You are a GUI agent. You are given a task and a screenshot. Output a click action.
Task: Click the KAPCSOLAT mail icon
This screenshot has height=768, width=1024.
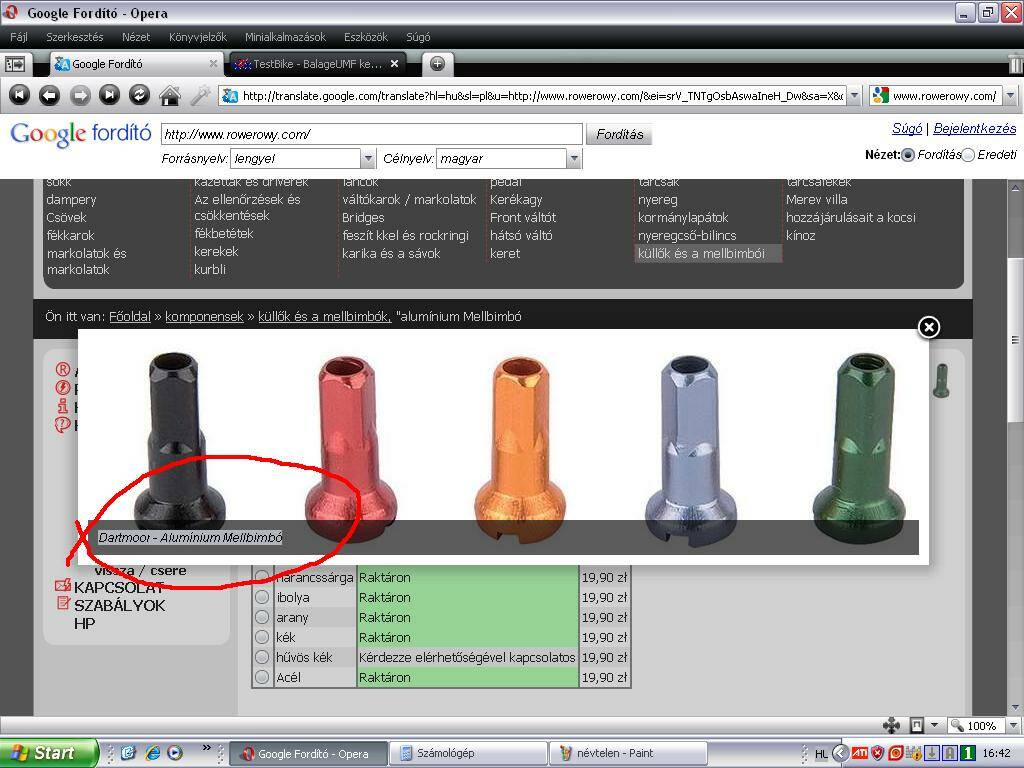[63, 584]
